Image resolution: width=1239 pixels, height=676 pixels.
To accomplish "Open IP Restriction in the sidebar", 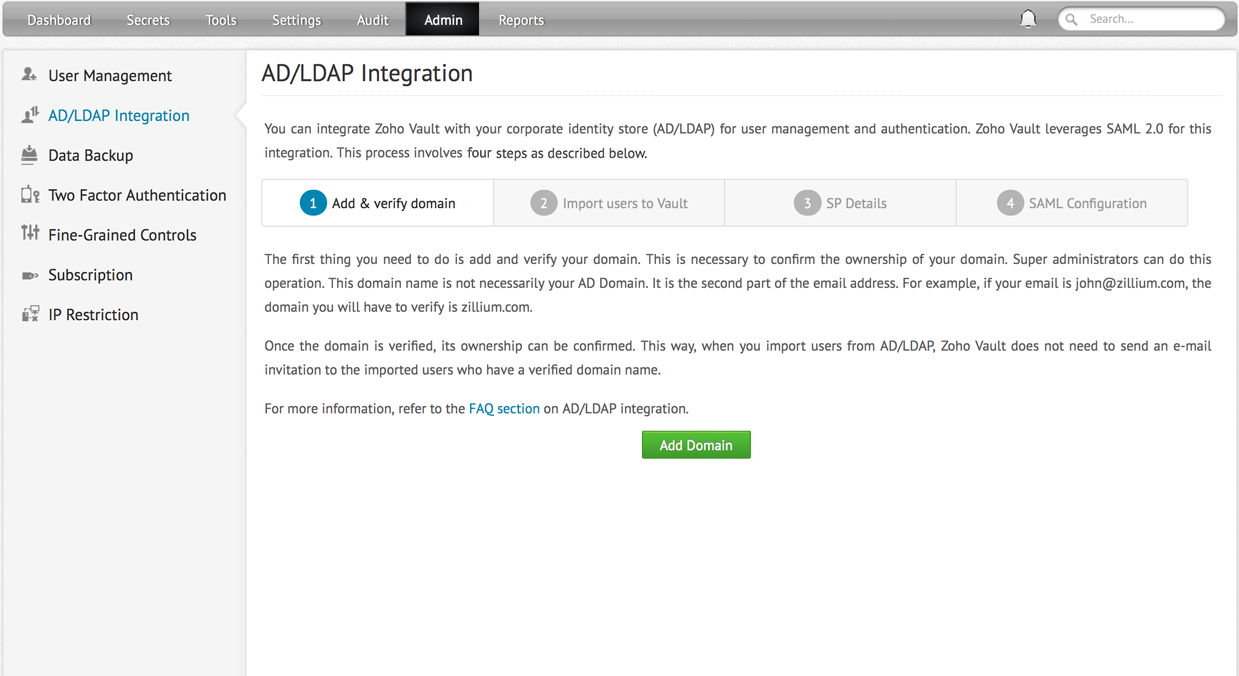I will tap(93, 315).
